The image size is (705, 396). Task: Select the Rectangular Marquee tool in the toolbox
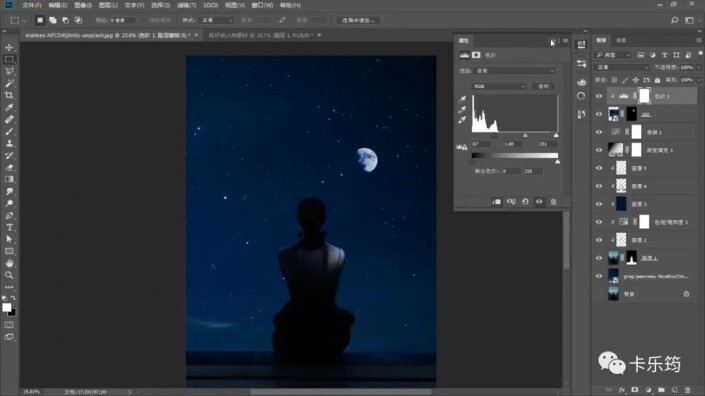click(x=9, y=59)
